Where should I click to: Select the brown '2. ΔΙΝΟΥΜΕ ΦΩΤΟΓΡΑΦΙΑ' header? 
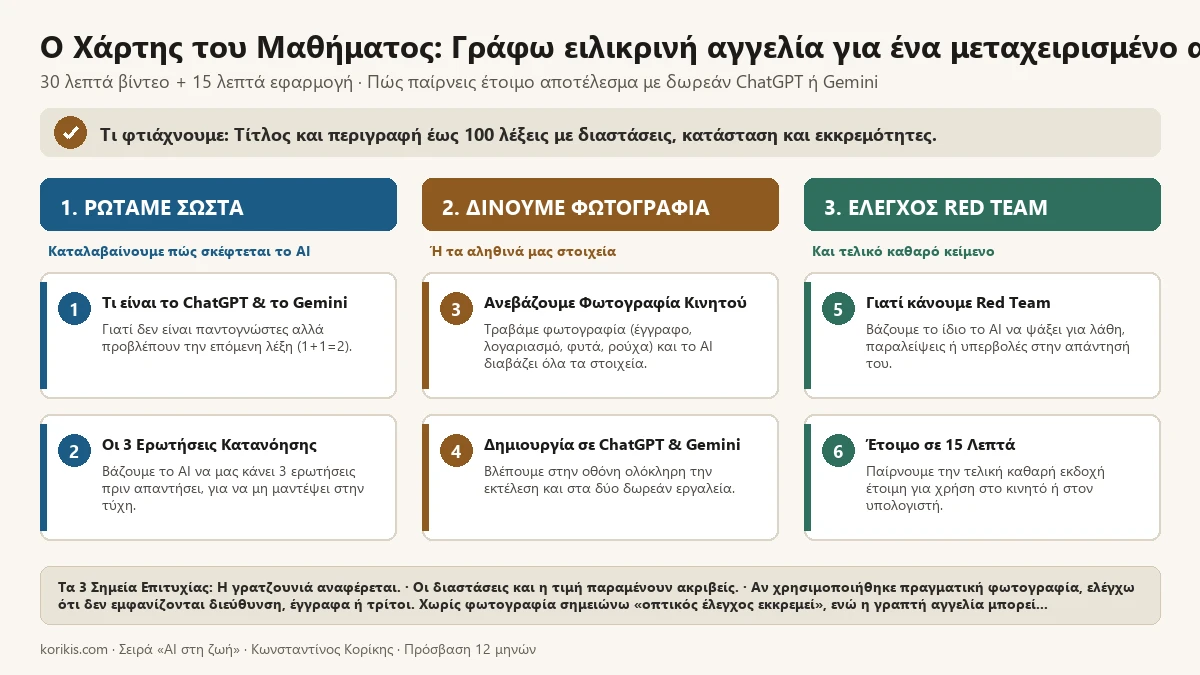[x=600, y=205]
